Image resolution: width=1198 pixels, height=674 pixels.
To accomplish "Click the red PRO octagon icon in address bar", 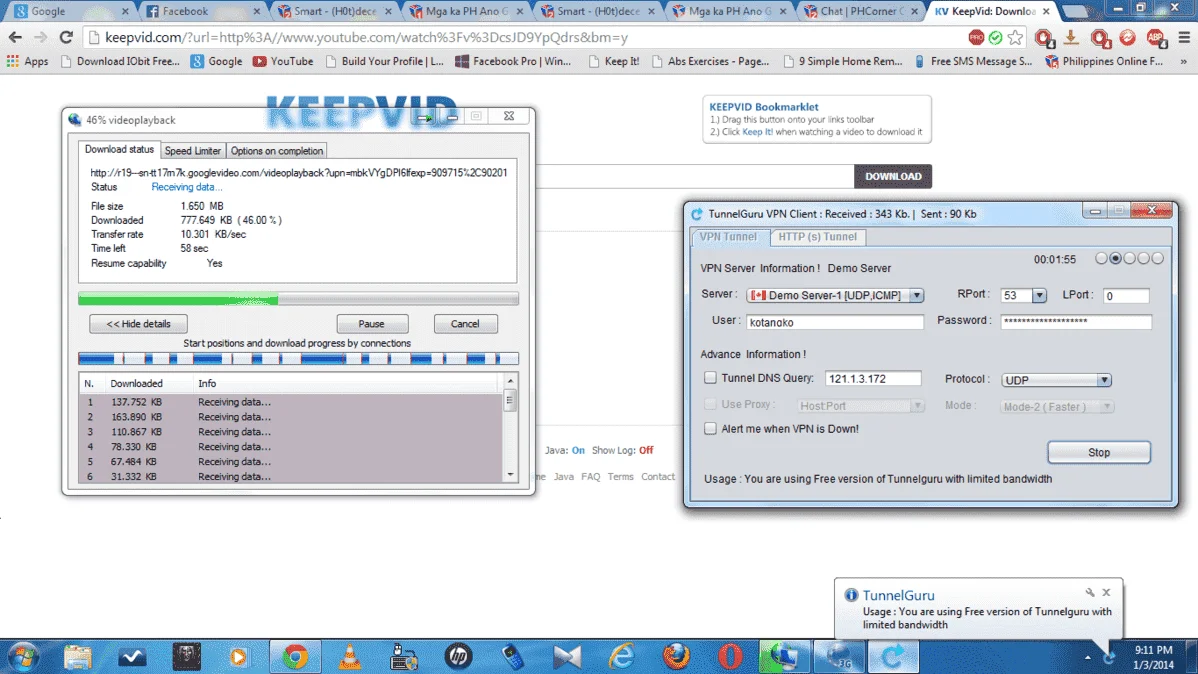I will 976,37.
